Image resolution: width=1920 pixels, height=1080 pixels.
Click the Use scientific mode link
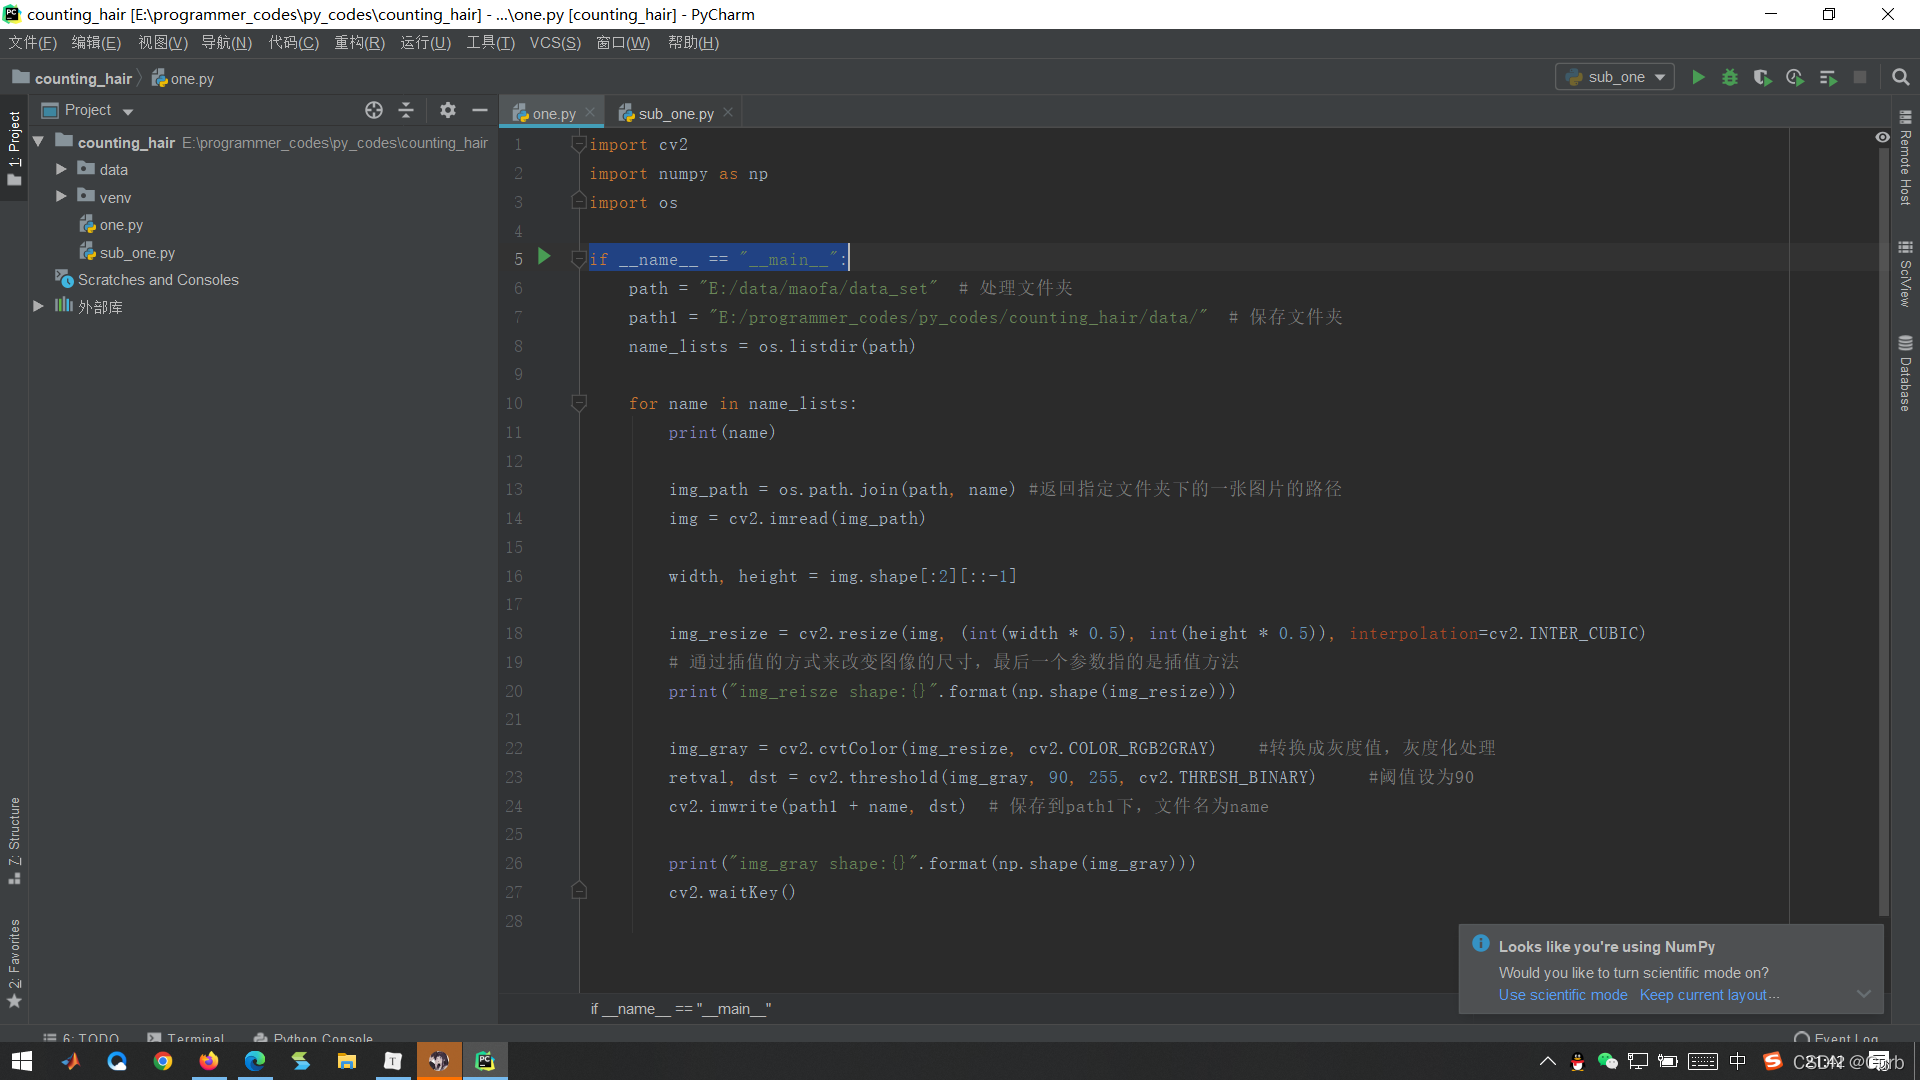(1562, 995)
